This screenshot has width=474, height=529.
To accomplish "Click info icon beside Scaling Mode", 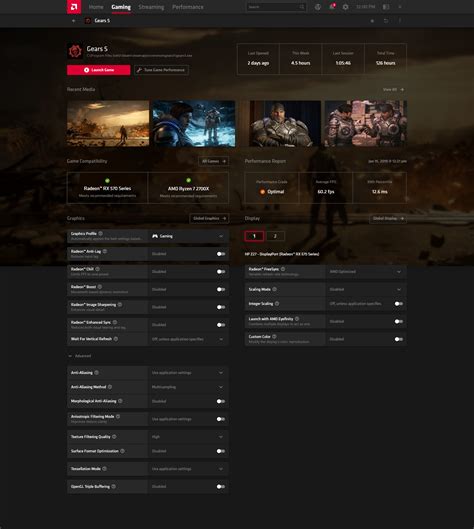I will coord(274,289).
